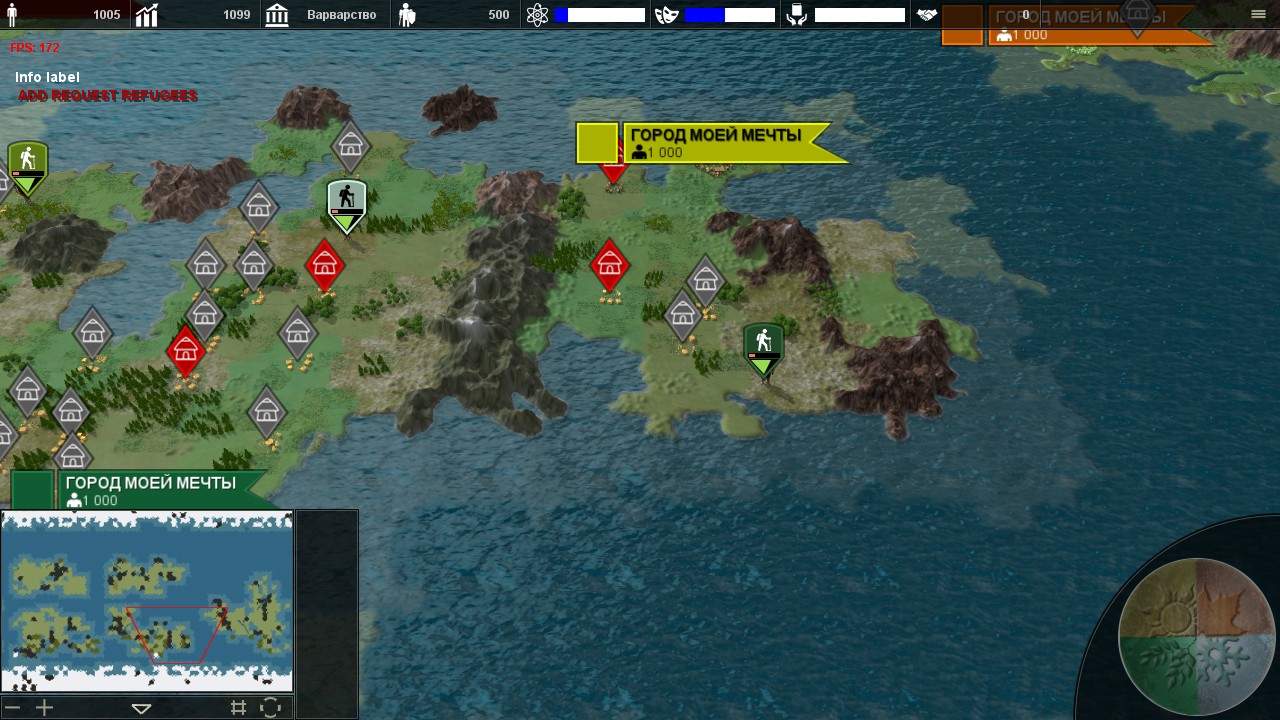Viewport: 1280px width, 720px height.
Task: Click the hand-holding-figure icon in top bar
Action: click(x=796, y=15)
